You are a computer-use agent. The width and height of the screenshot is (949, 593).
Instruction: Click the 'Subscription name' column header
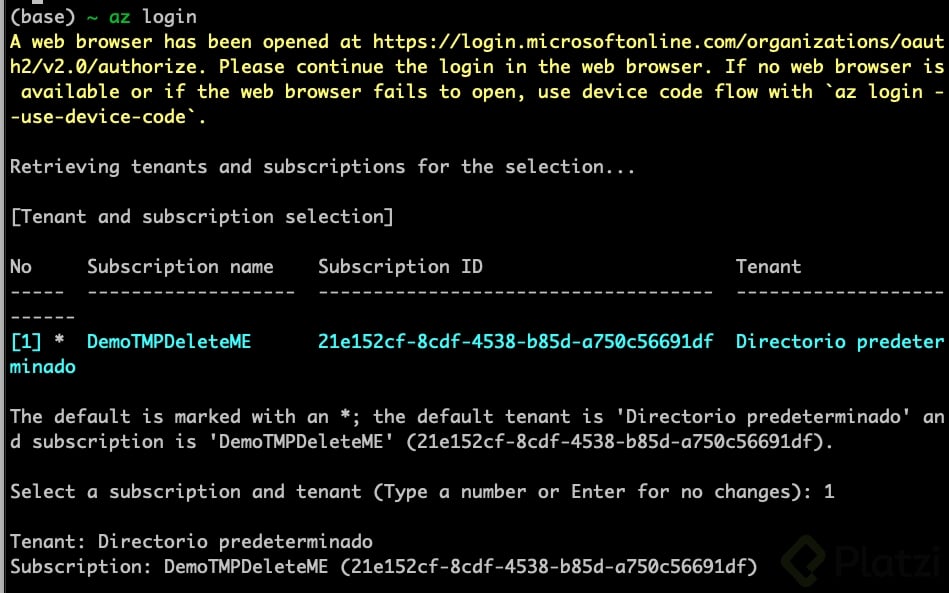point(180,267)
